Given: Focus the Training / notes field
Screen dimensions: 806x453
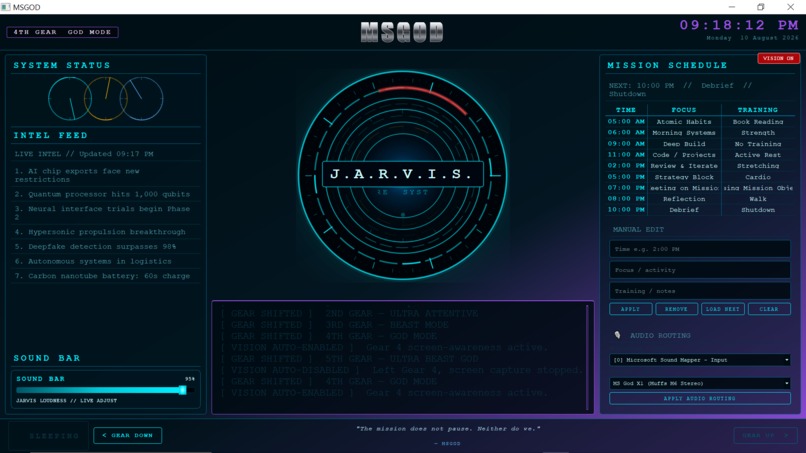Looking at the screenshot, I should coord(700,291).
